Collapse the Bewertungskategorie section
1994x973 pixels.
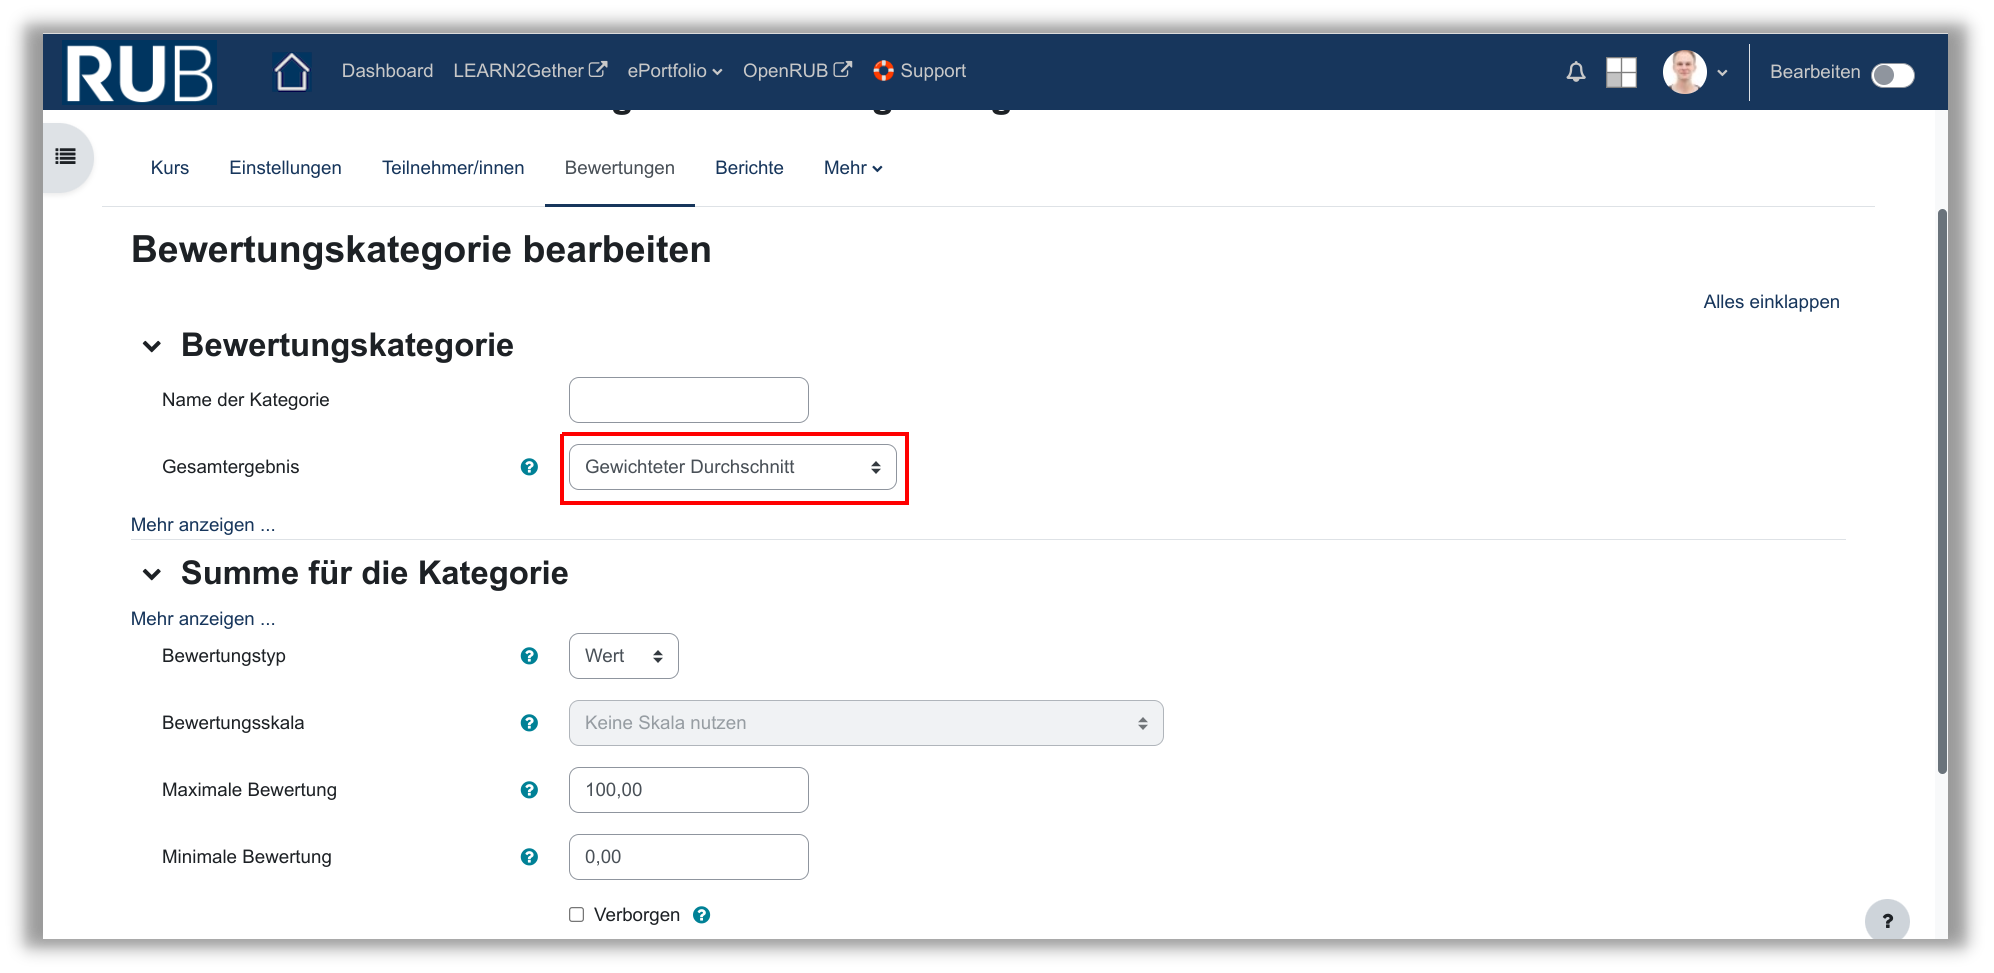152,346
